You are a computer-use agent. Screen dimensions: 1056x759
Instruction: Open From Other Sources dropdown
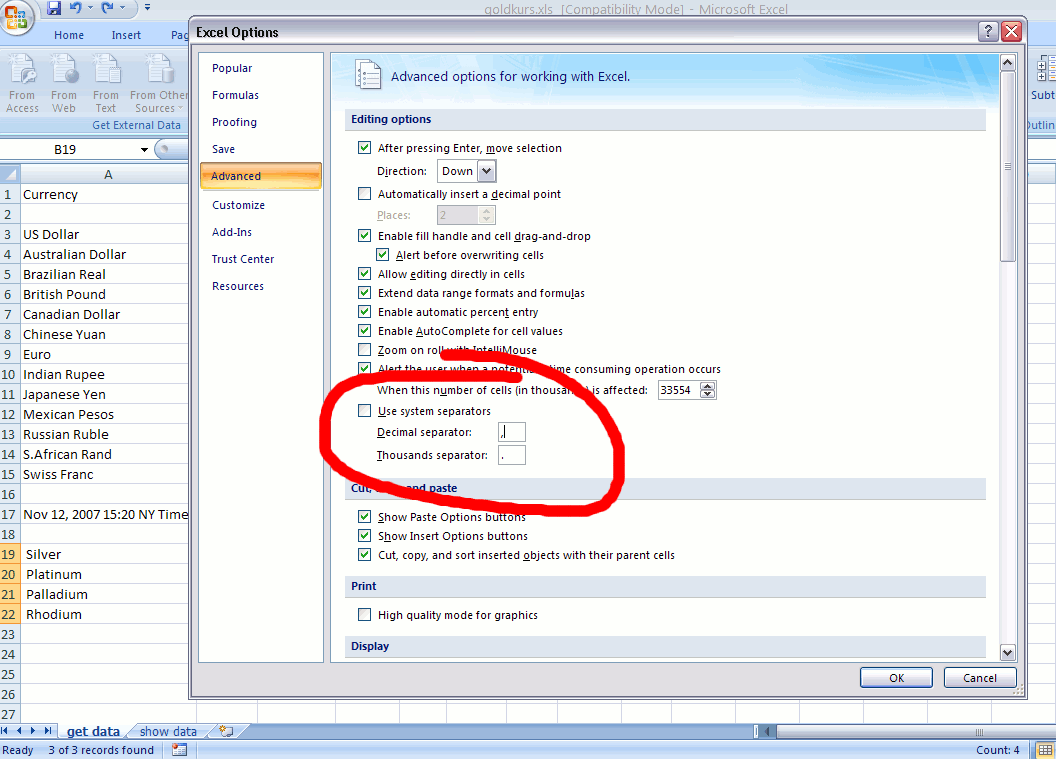click(x=160, y=83)
